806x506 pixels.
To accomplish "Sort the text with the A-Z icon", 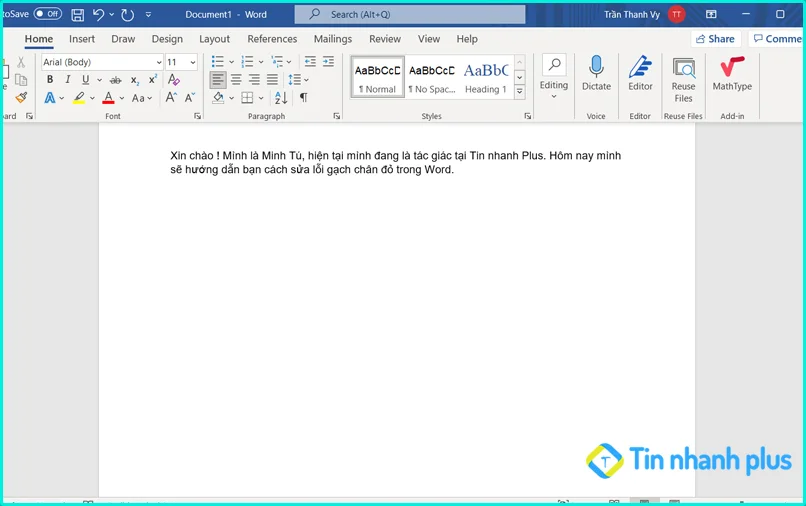I will pyautogui.click(x=281, y=98).
